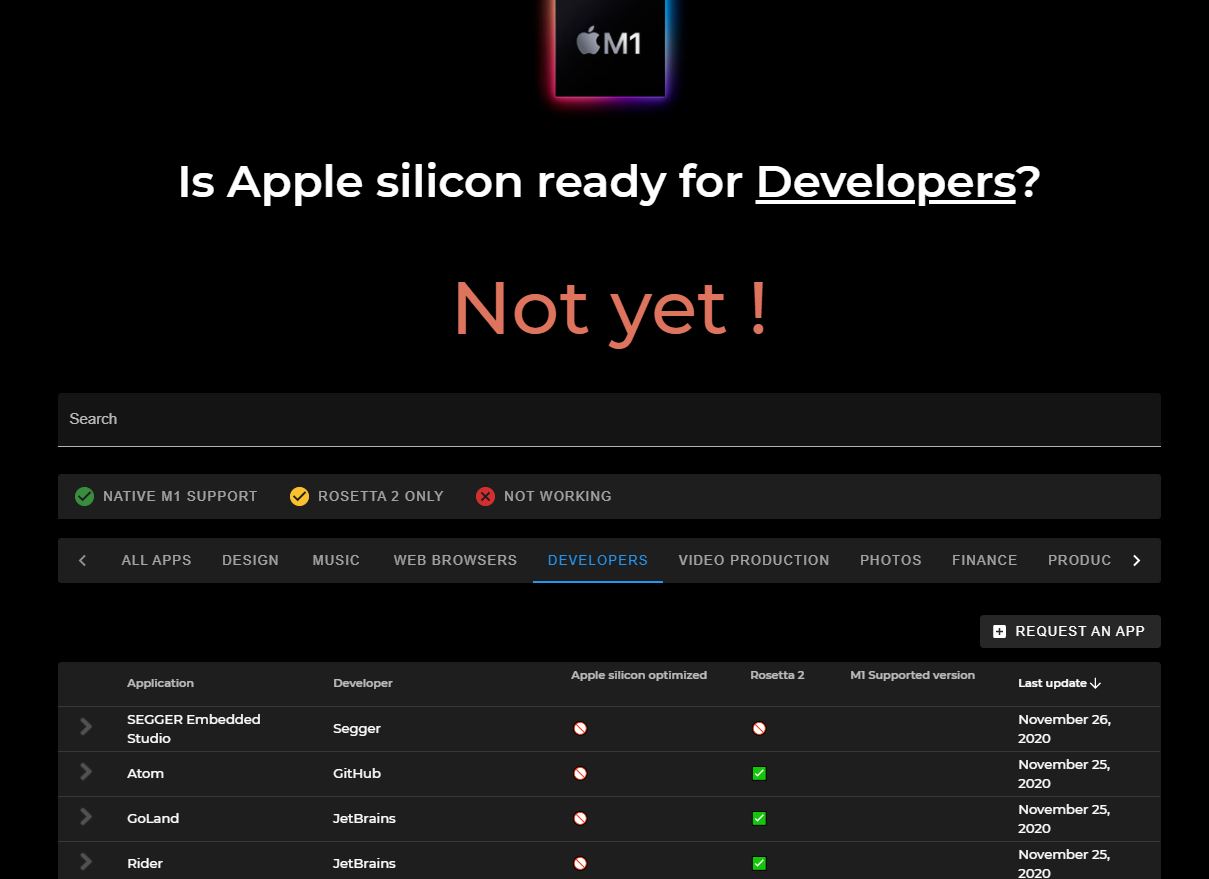Click the yellow Rosetta 2 Only check icon
The image size is (1209, 879).
click(x=299, y=496)
